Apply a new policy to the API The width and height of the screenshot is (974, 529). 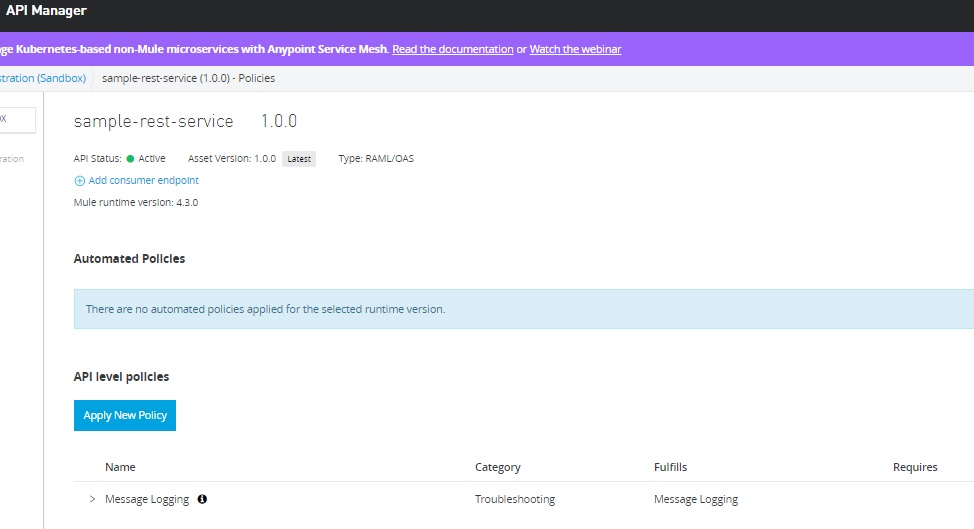point(125,415)
